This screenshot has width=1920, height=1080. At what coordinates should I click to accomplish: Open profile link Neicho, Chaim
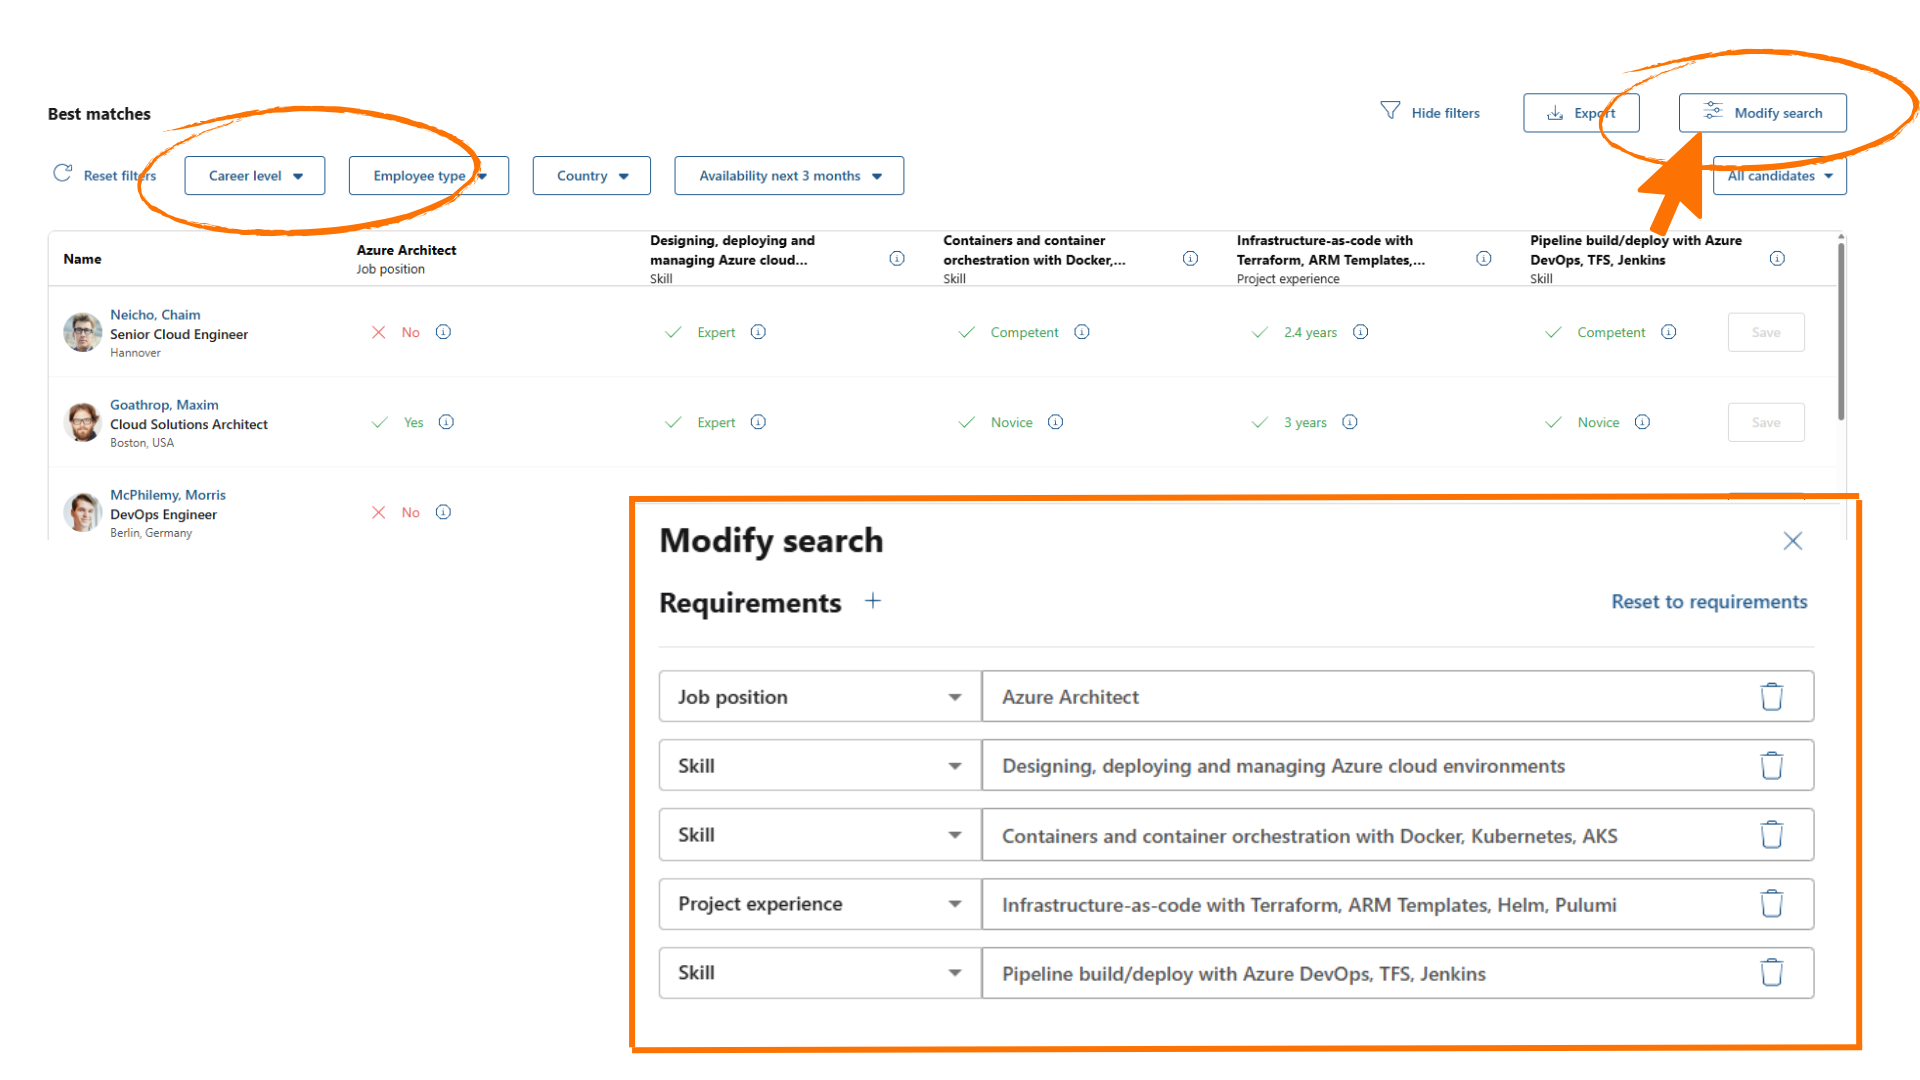(x=155, y=315)
